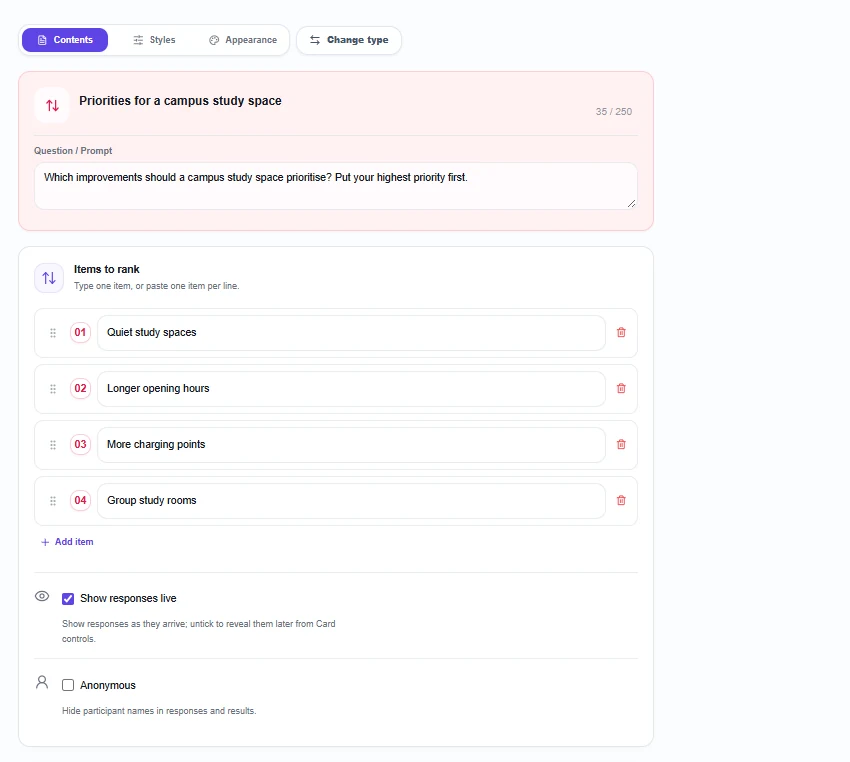Click the drag handle for More charging points
This screenshot has width=850, height=762.
[x=53, y=445]
